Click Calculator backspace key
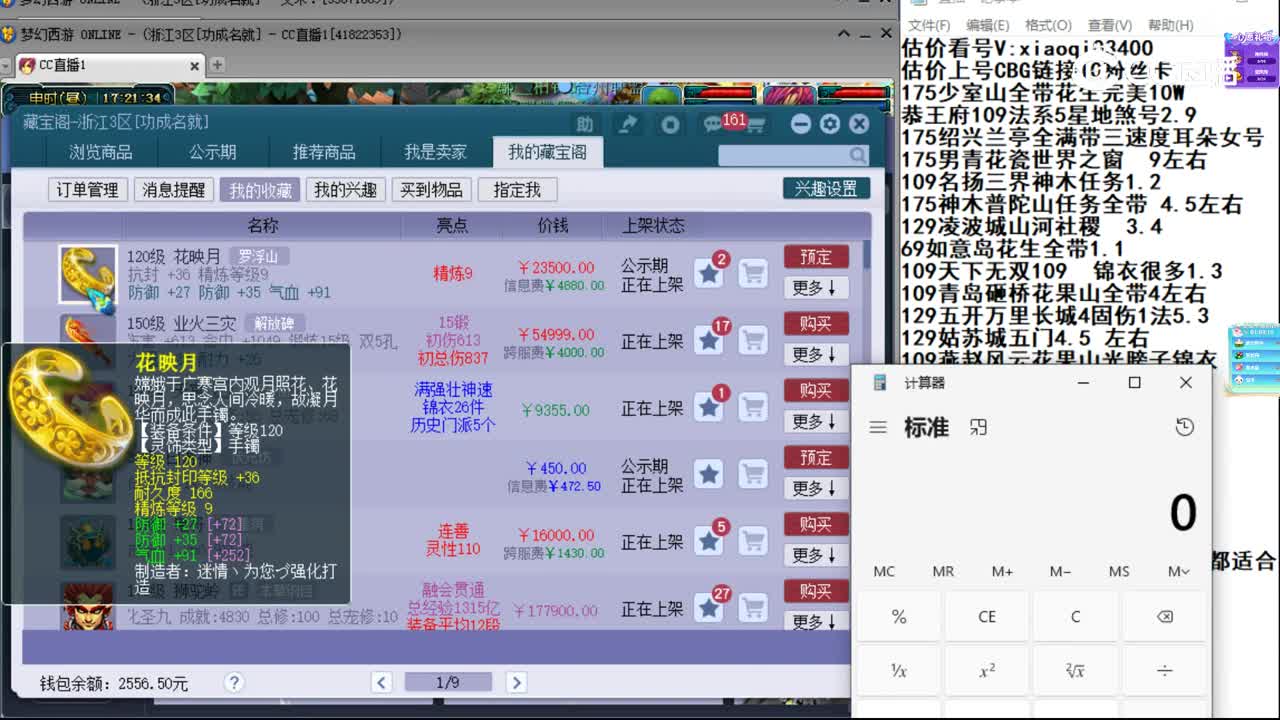Image resolution: width=1280 pixels, height=720 pixels. tap(1164, 617)
